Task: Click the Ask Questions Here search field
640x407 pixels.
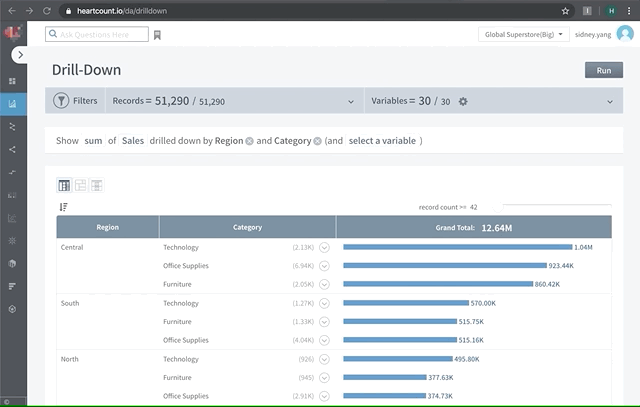Action: [x=97, y=34]
